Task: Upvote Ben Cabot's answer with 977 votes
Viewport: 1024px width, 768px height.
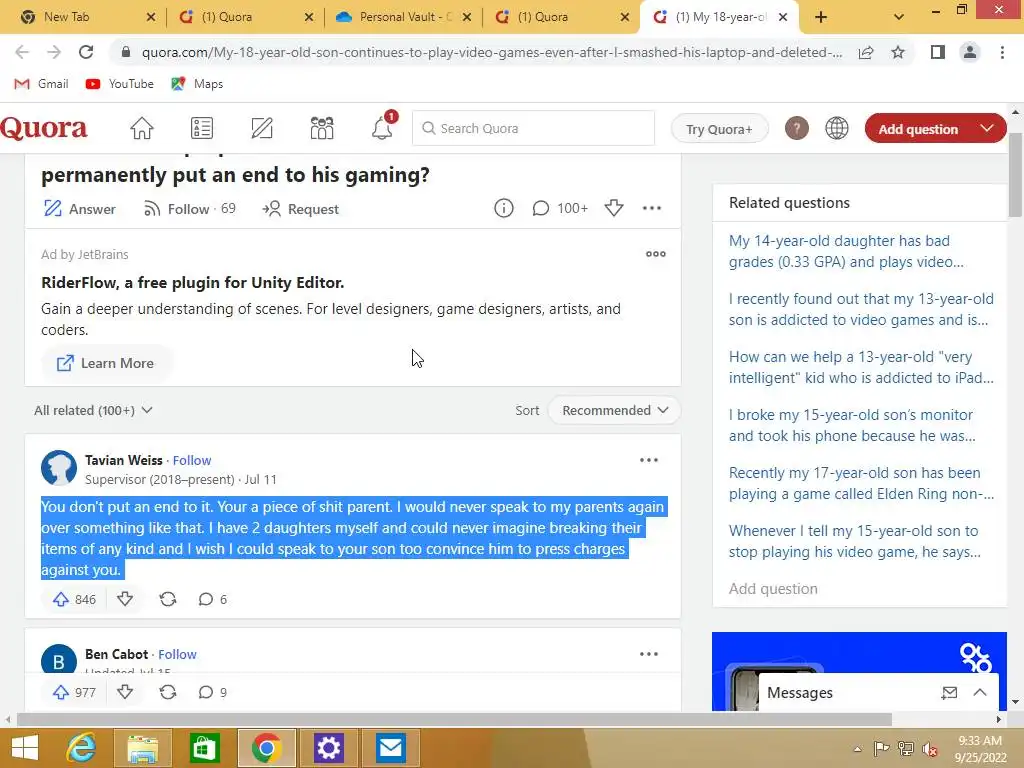Action: 74,692
